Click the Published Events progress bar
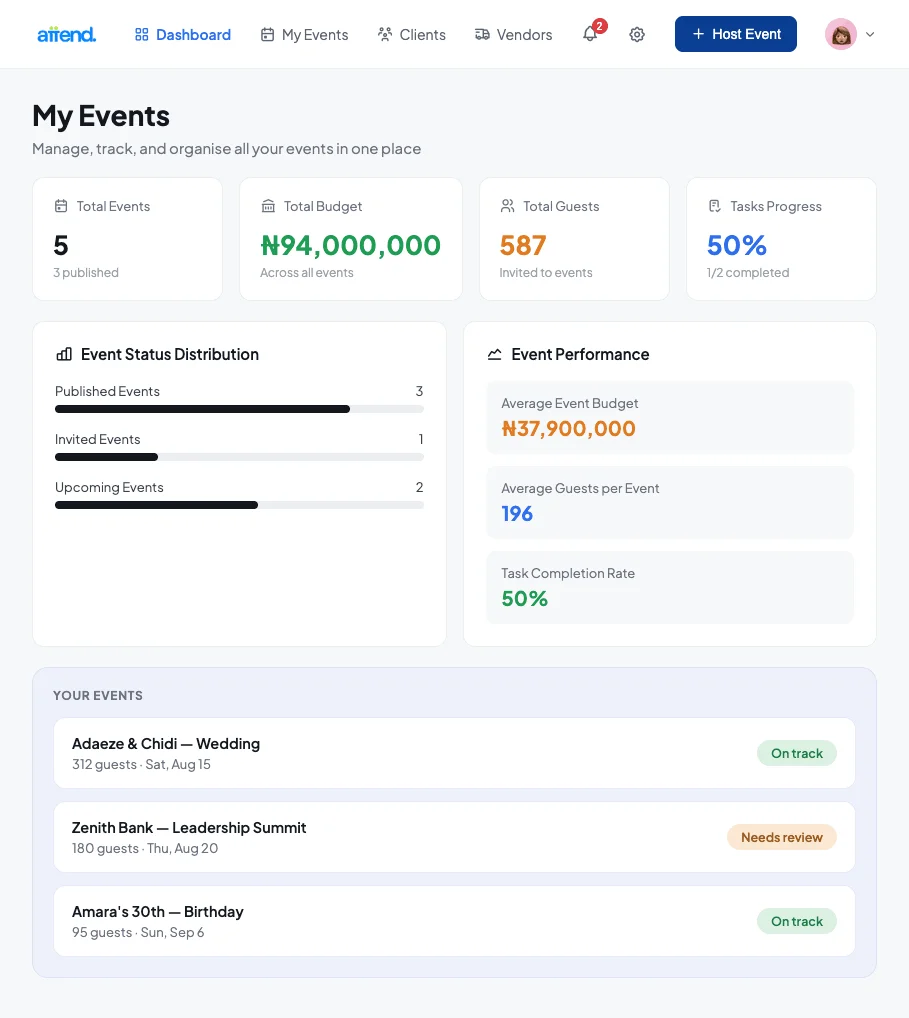The height and width of the screenshot is (1018, 909). pos(240,409)
